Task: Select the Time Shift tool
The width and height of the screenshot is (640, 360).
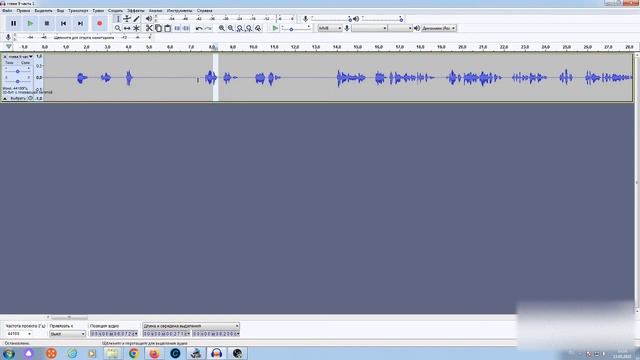Action: (127, 28)
